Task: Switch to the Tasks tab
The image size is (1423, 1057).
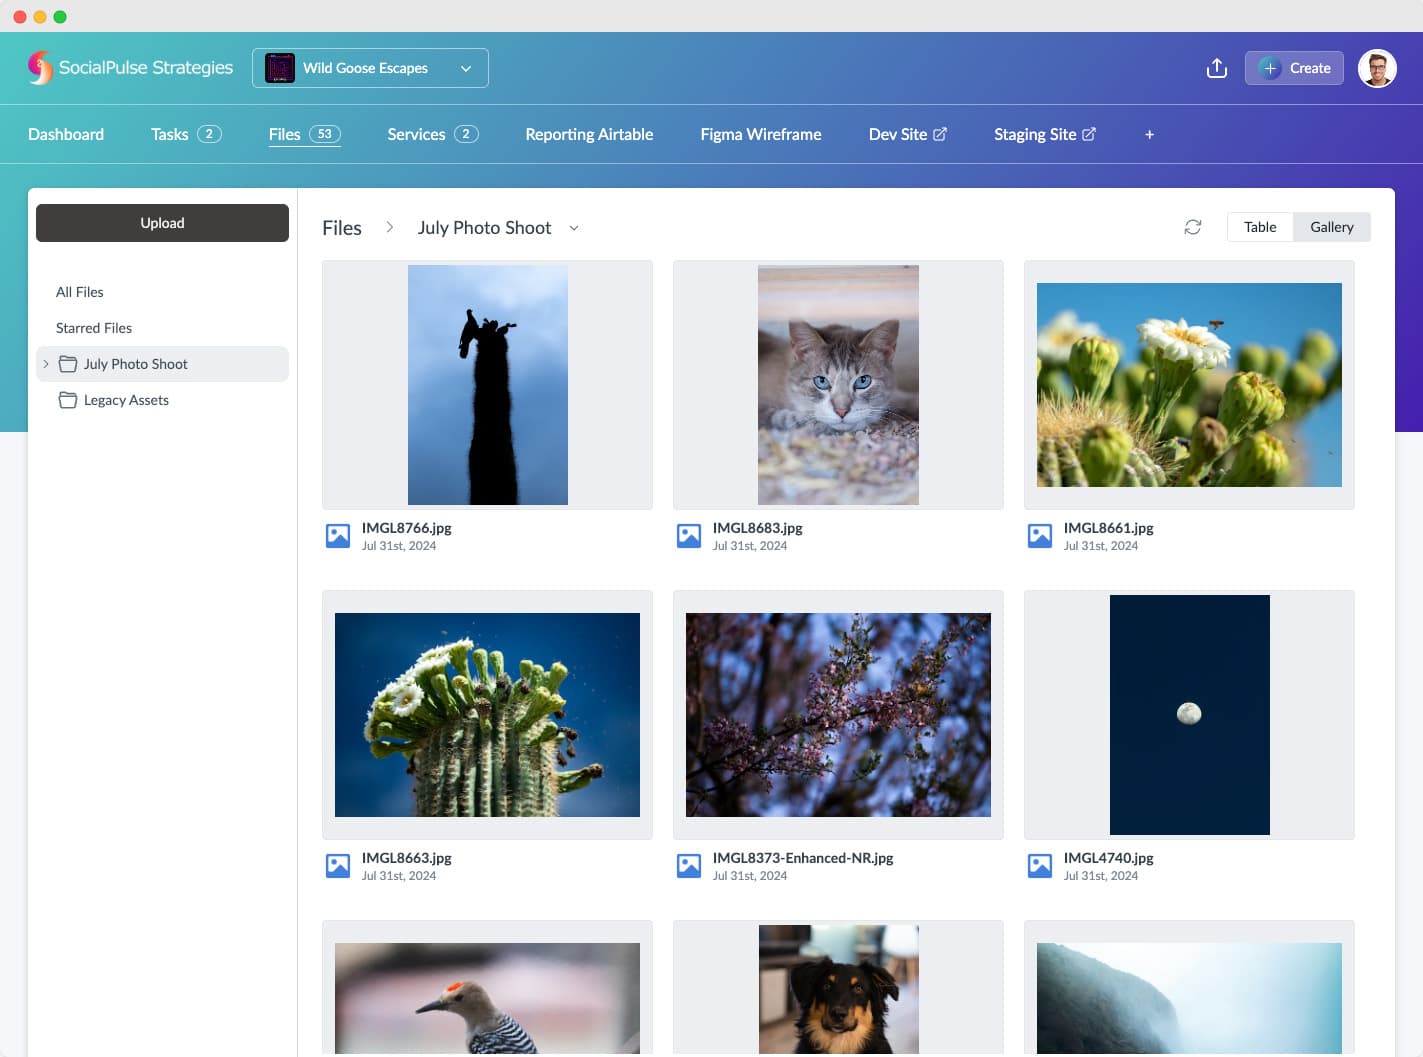Action: (186, 134)
